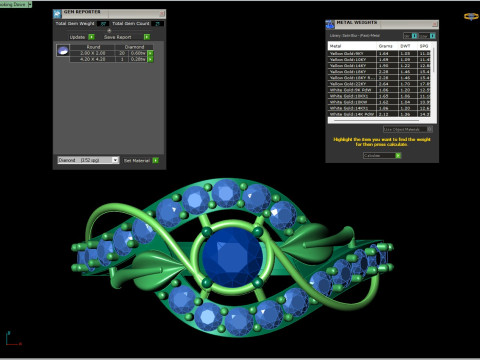
Task: Click second cyan library dropdown arrow in Metal Weights
Action: tap(432, 36)
